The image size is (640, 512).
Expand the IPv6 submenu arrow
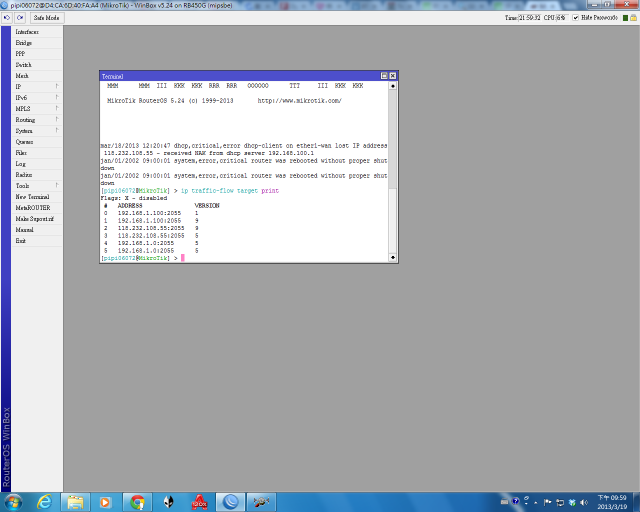[x=57, y=98]
